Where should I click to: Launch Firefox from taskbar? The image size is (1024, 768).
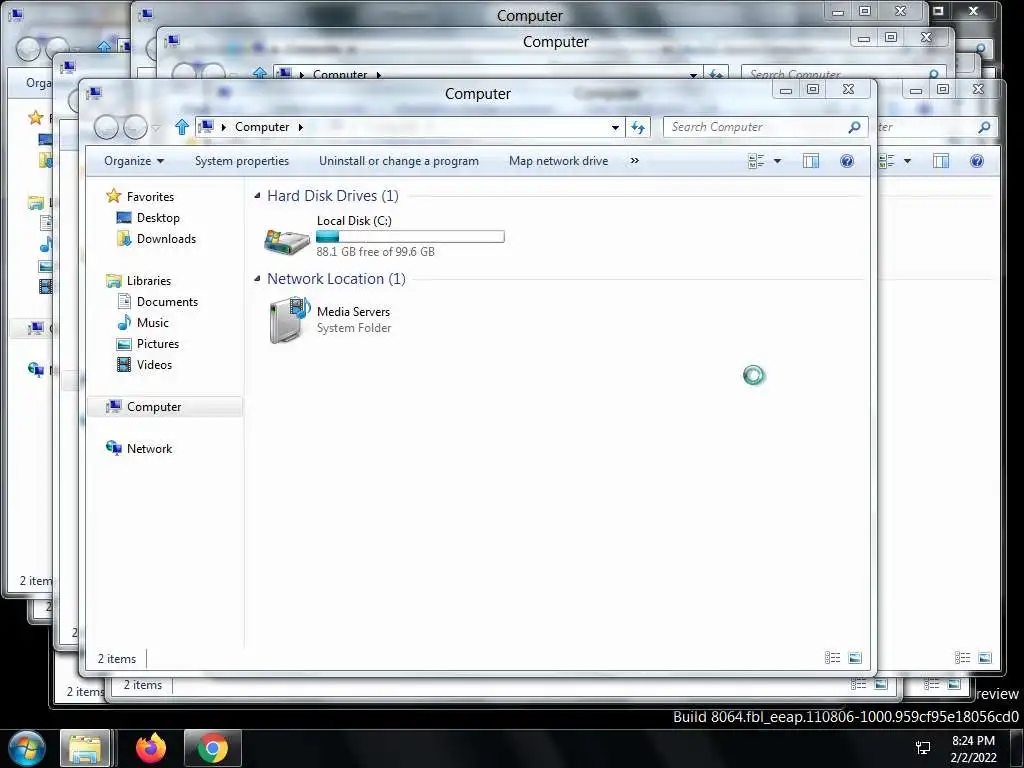point(151,748)
